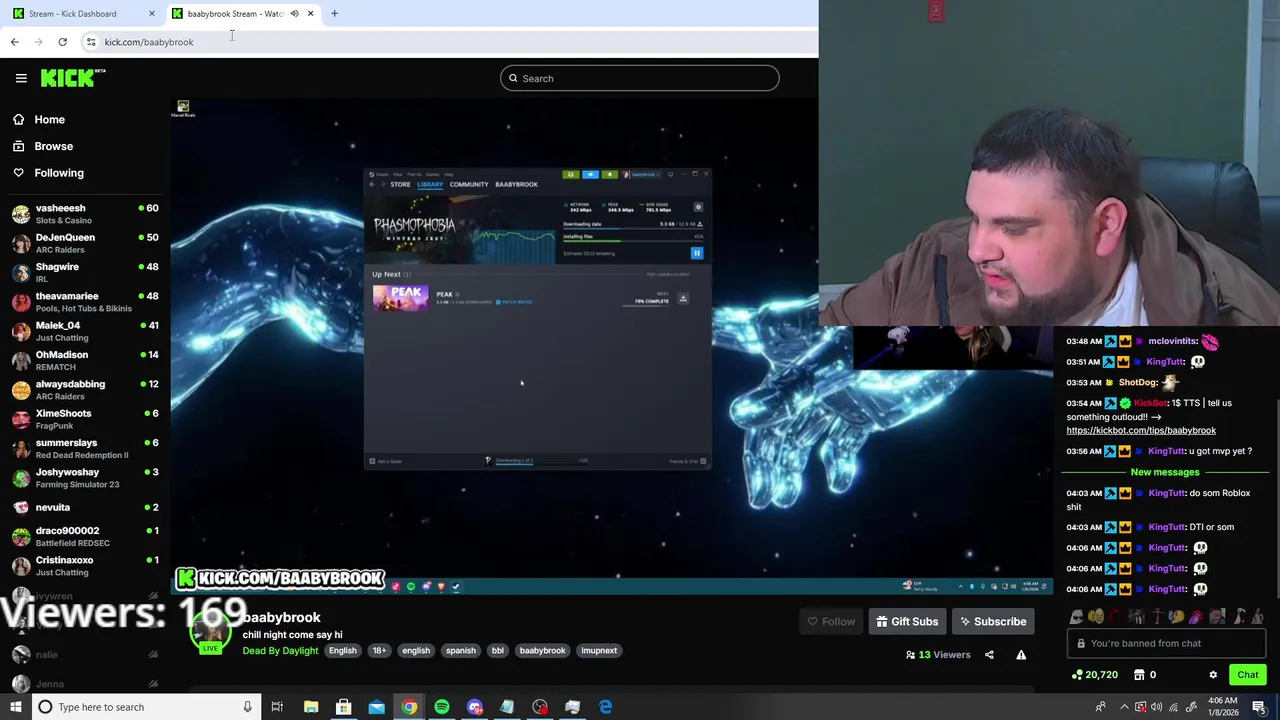Open Spotify from taskbar
The width and height of the screenshot is (1280, 720).
pyautogui.click(x=442, y=707)
